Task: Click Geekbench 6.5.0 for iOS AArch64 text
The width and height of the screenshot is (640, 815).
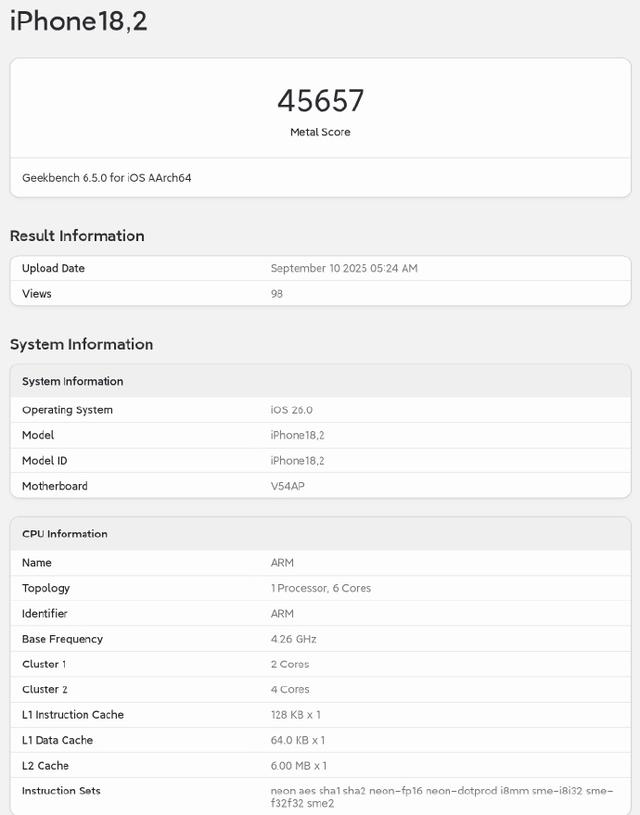Action: [x=107, y=178]
